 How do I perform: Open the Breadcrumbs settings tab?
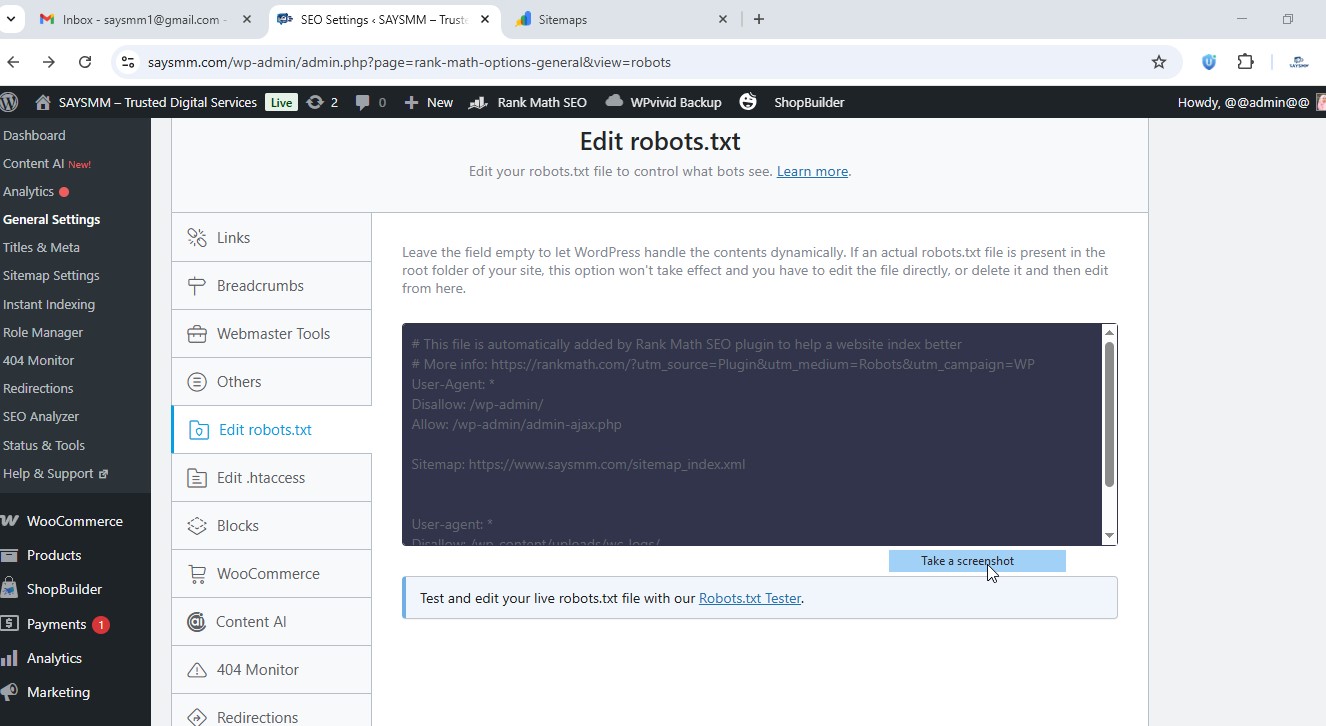click(x=260, y=286)
